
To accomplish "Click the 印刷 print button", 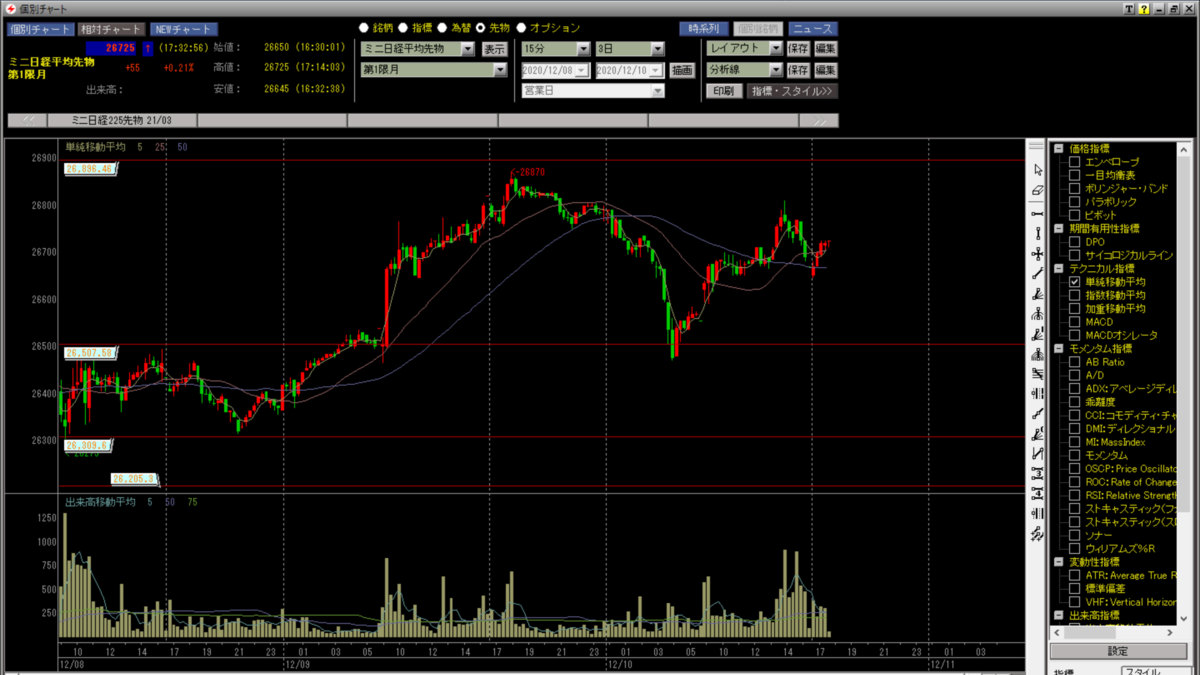I will point(723,91).
